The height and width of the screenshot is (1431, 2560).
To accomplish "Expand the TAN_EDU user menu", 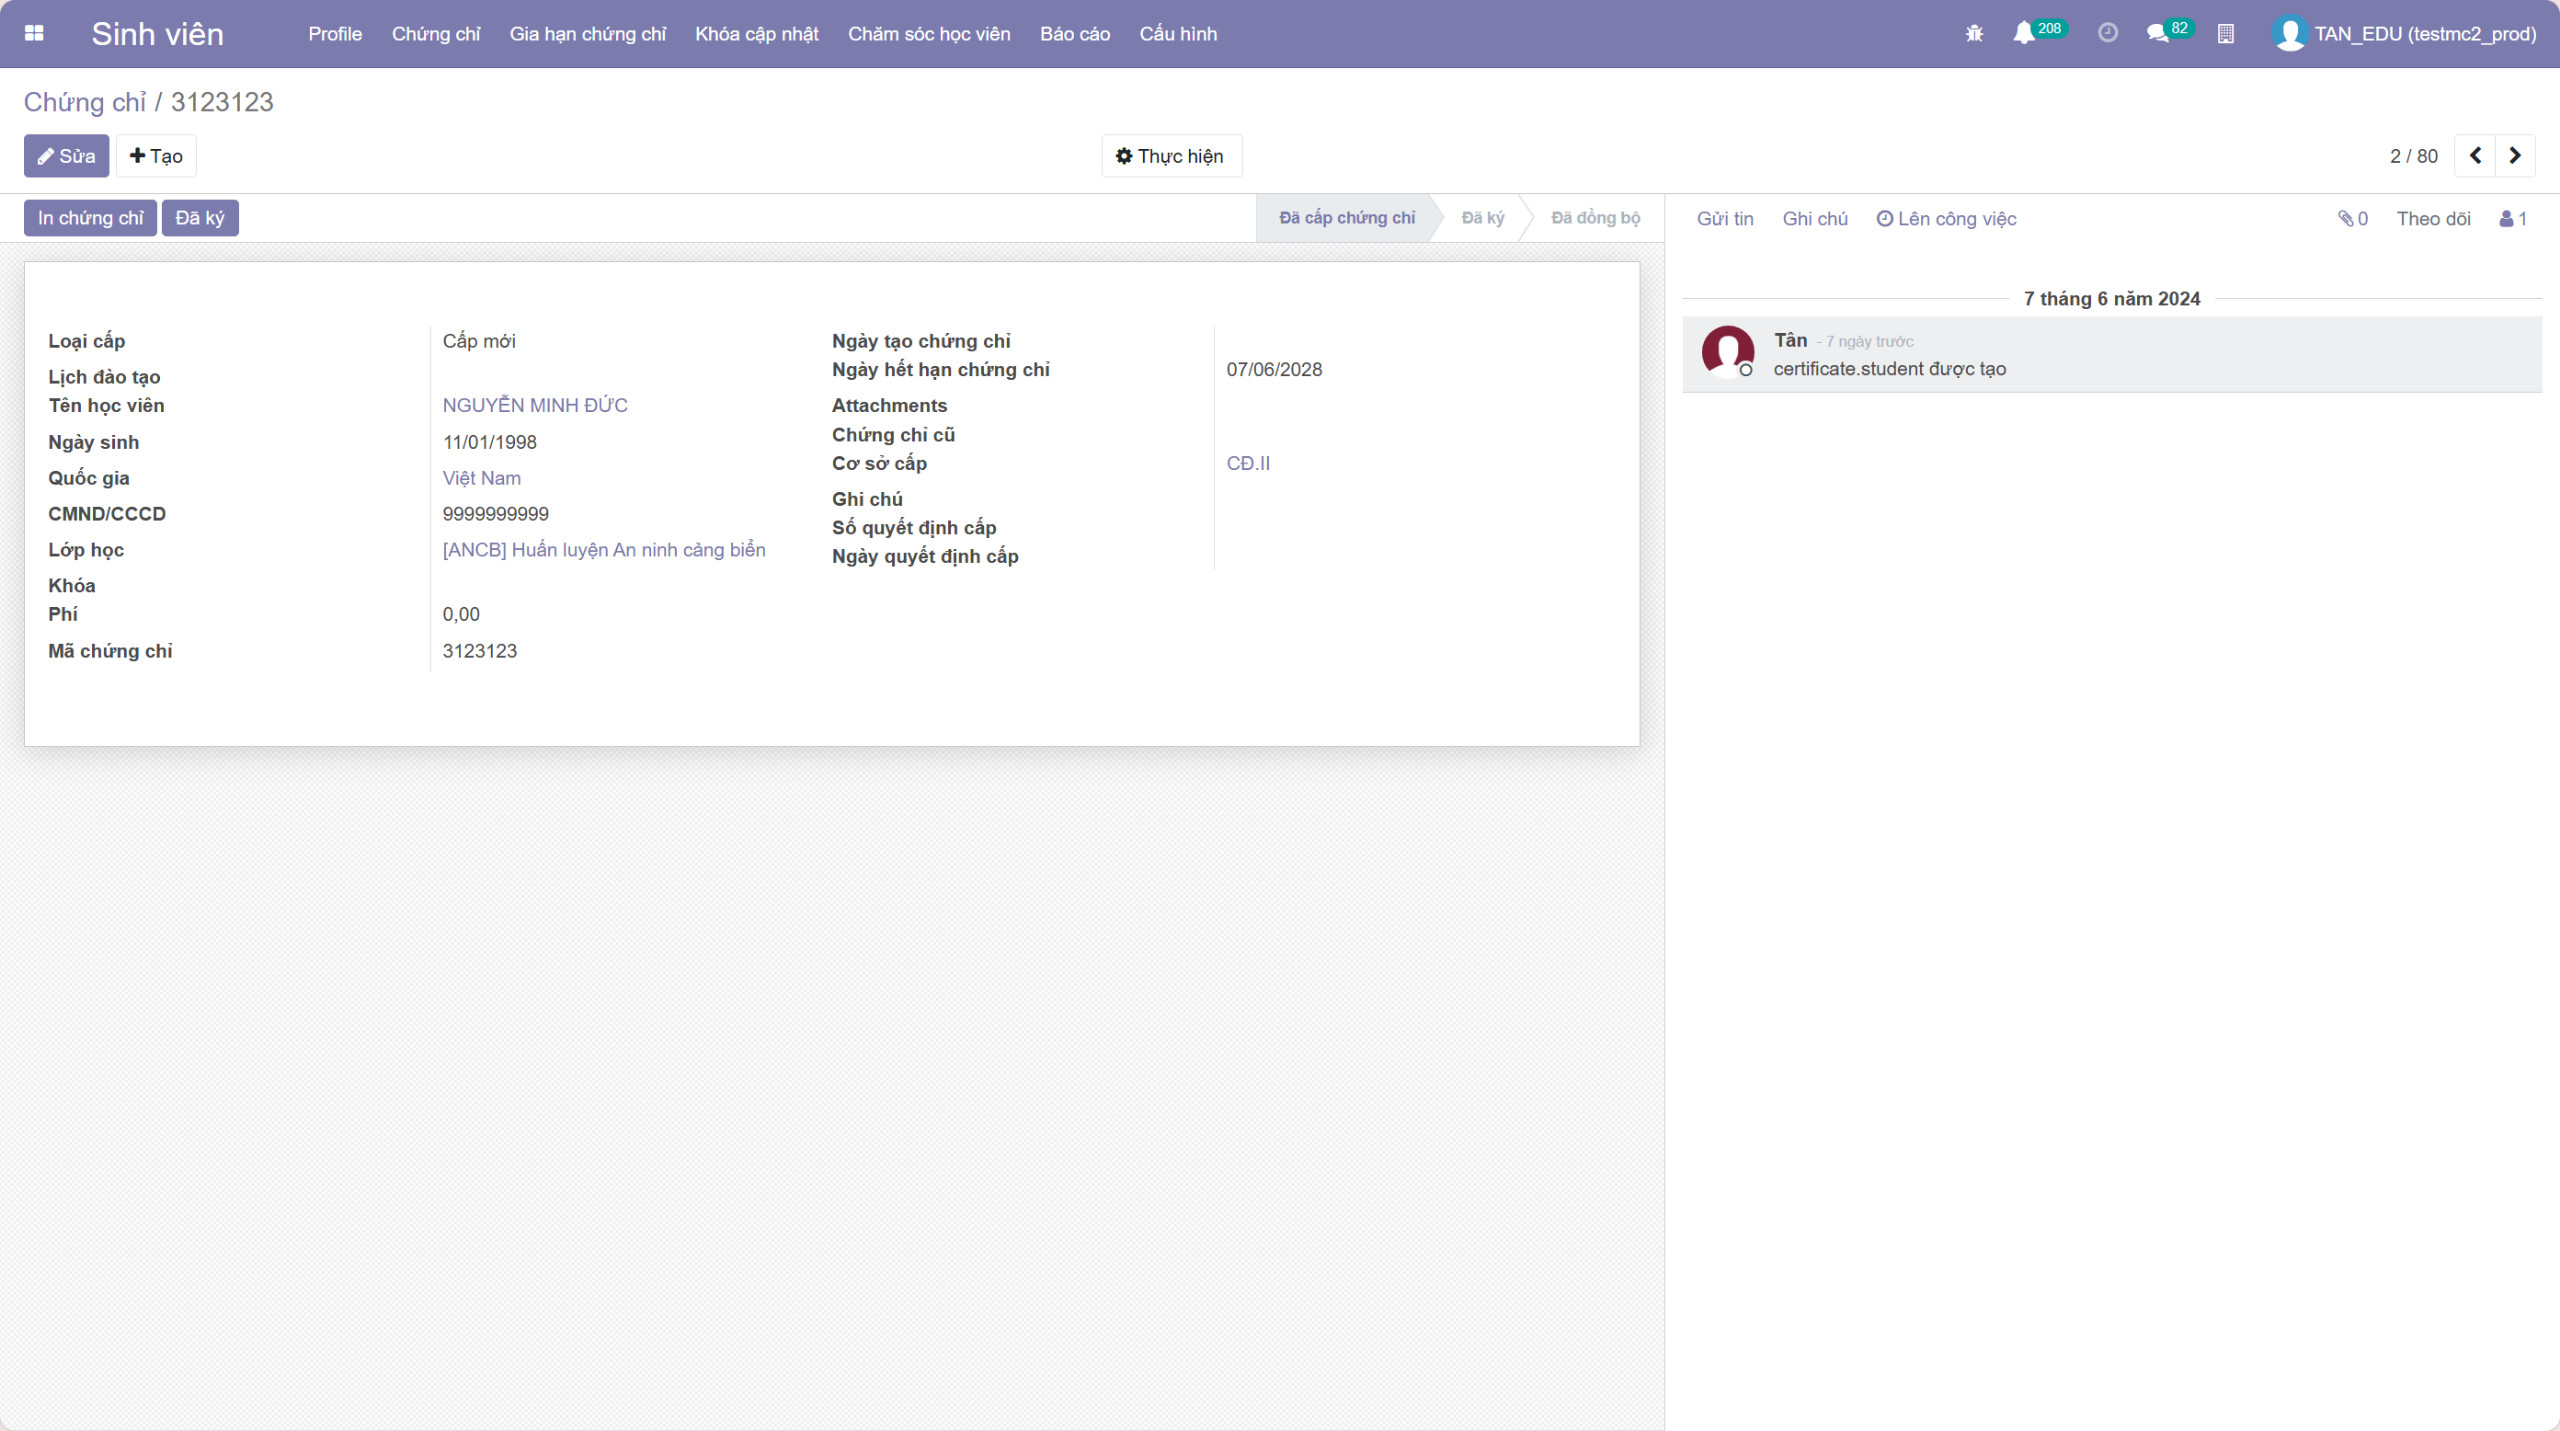I will [2405, 34].
